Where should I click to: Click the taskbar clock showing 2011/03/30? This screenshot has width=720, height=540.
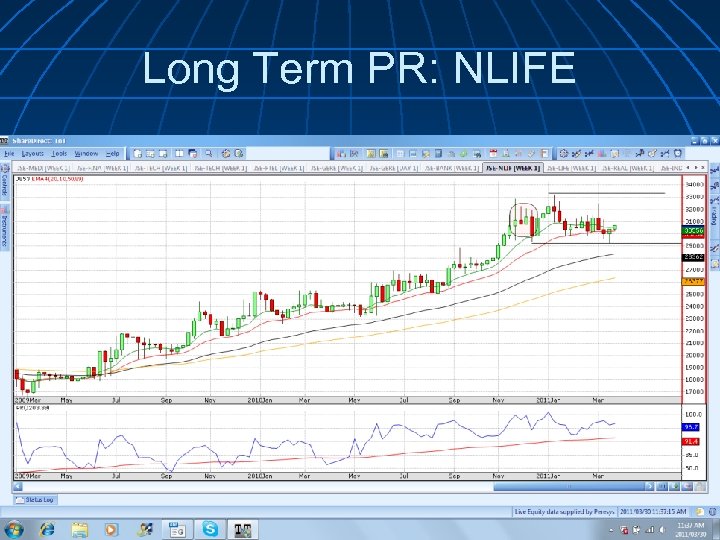(x=691, y=529)
